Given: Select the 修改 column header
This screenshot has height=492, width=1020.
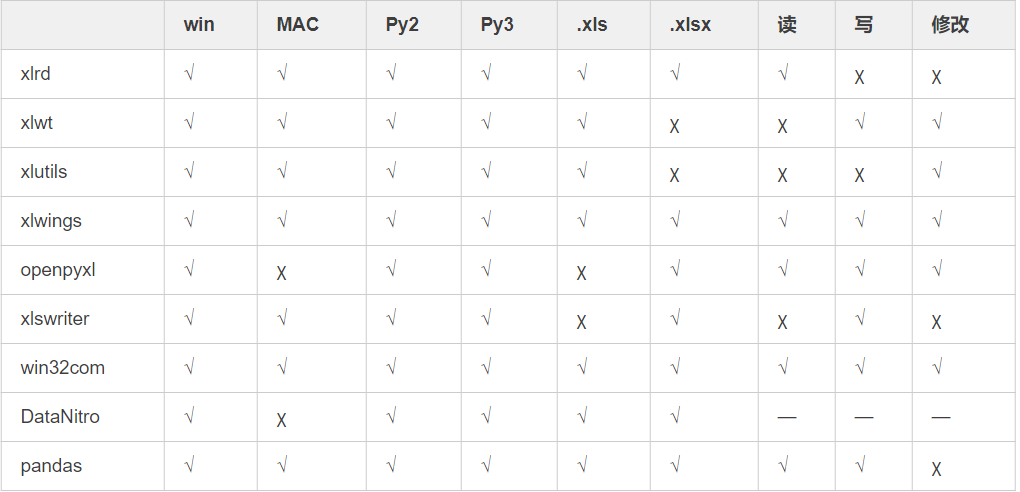Looking at the screenshot, I should tap(950, 25).
